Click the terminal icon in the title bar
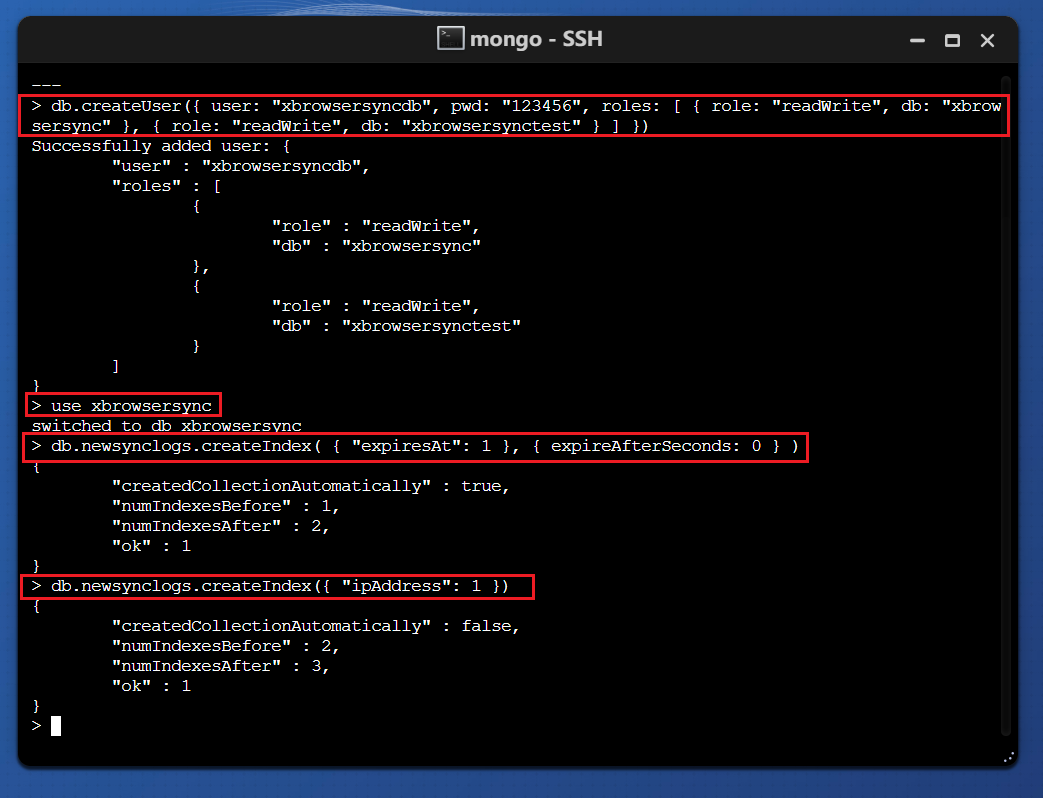Image resolution: width=1043 pixels, height=798 pixels. pyautogui.click(x=450, y=39)
